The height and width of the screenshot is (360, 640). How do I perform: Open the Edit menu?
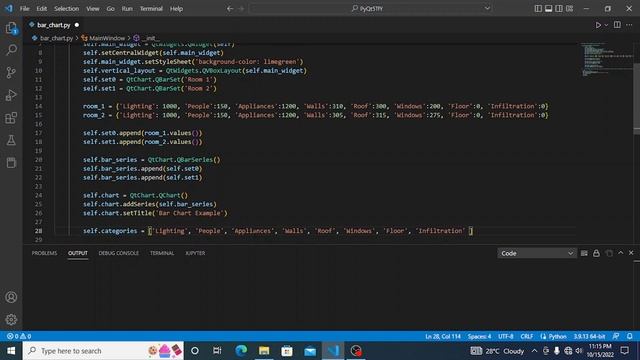pos(42,9)
